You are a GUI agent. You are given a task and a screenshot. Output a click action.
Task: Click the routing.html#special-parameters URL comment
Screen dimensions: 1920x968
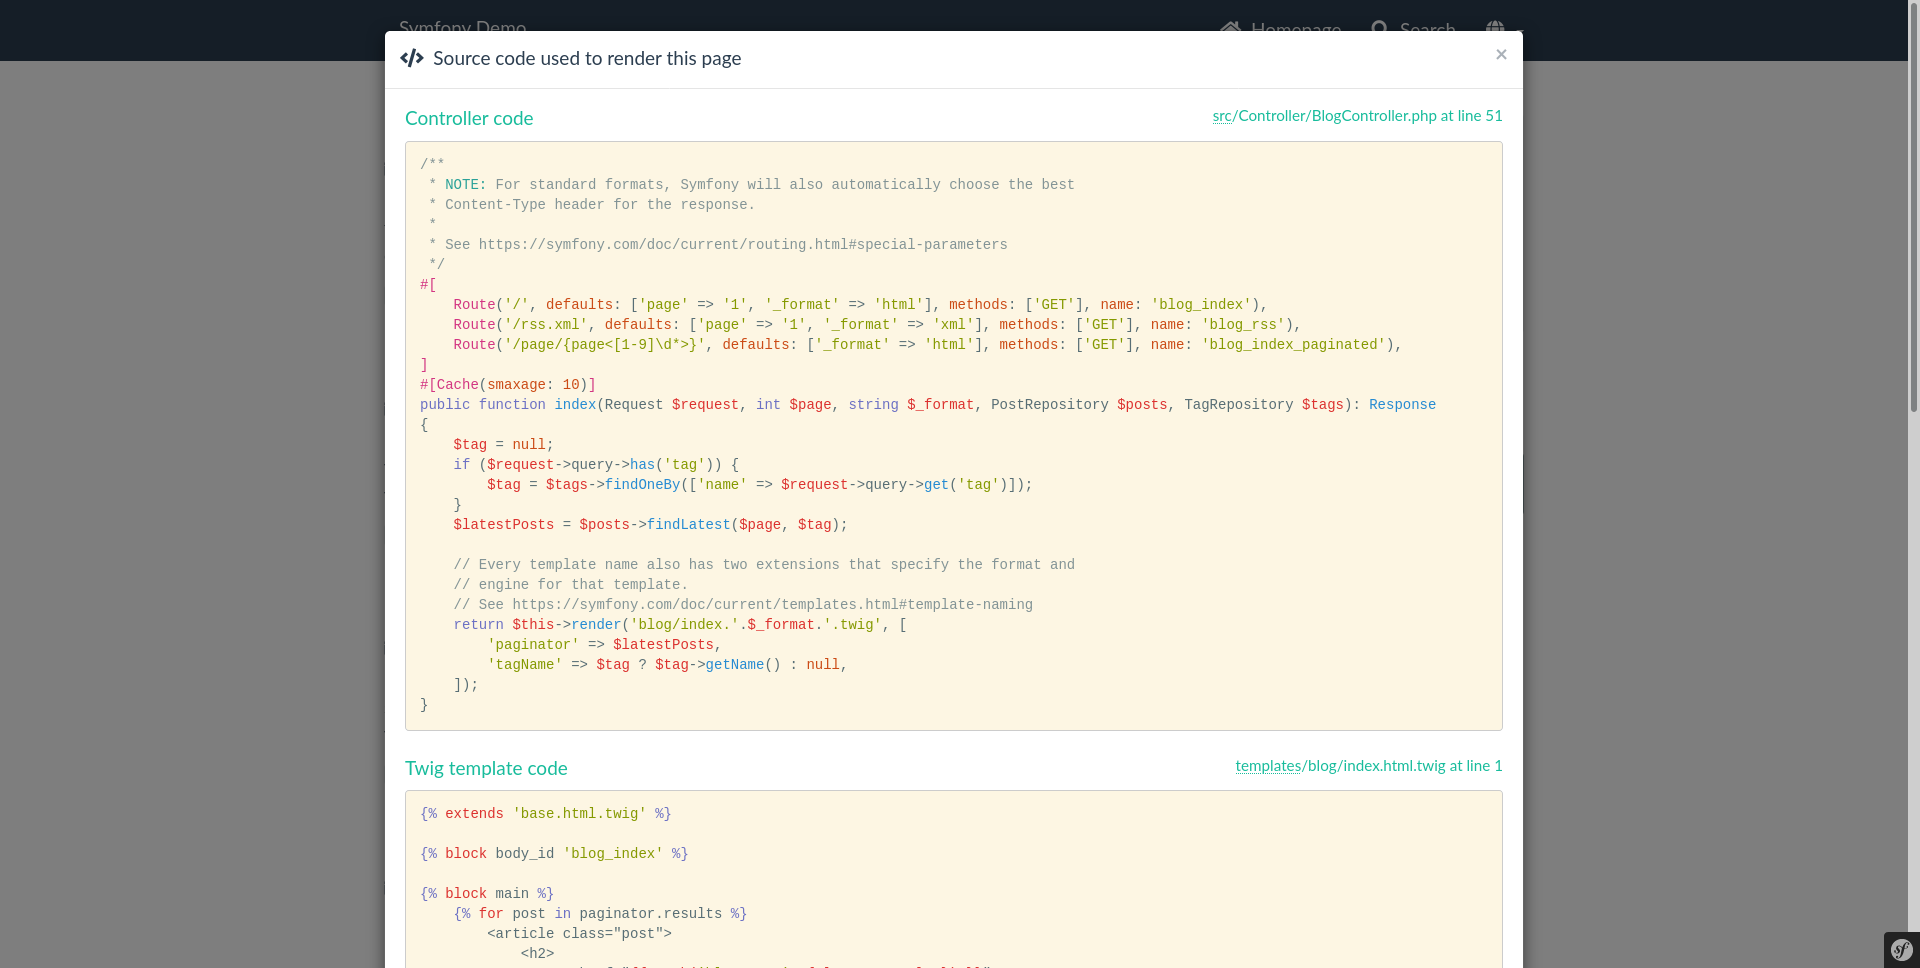743,245
